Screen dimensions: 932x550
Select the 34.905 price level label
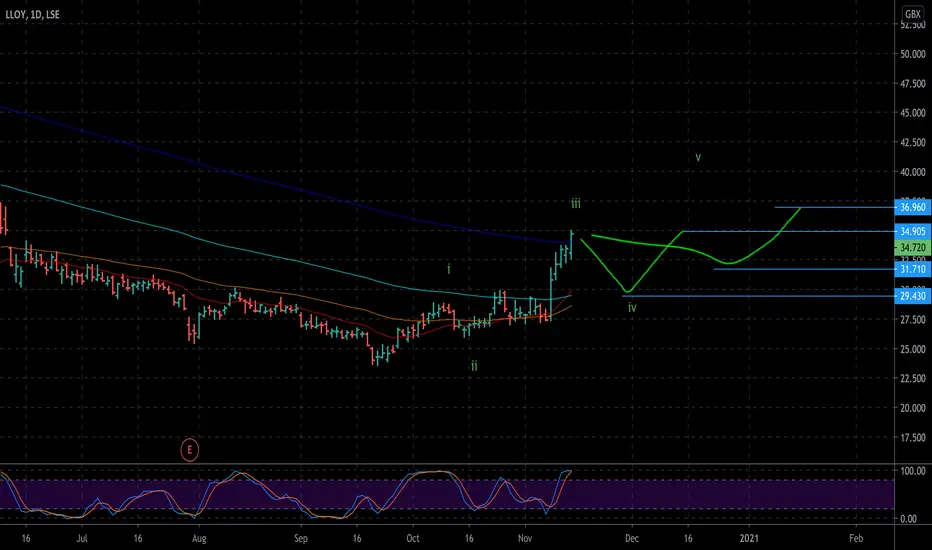tap(912, 231)
